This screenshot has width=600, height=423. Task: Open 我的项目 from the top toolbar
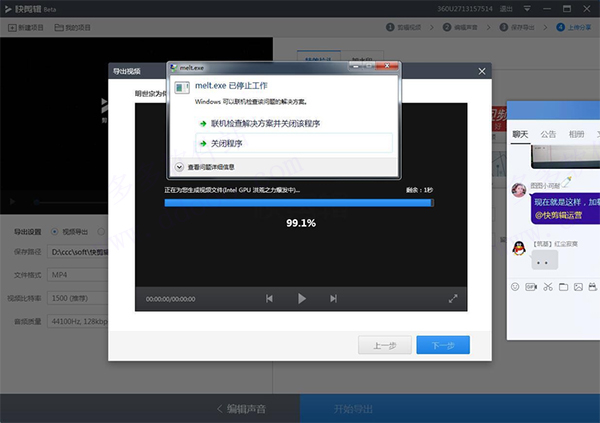pyautogui.click(x=72, y=28)
